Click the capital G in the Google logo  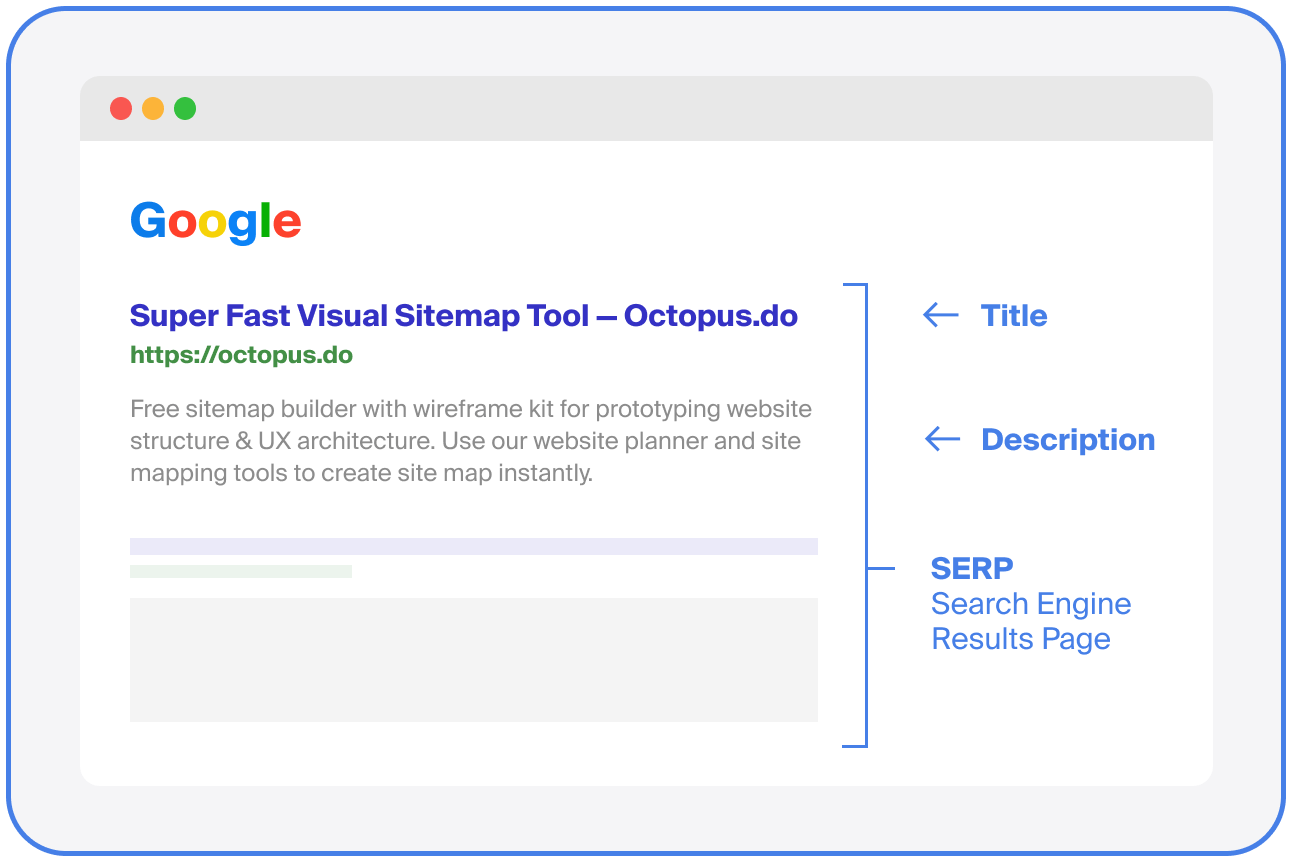pyautogui.click(x=147, y=219)
